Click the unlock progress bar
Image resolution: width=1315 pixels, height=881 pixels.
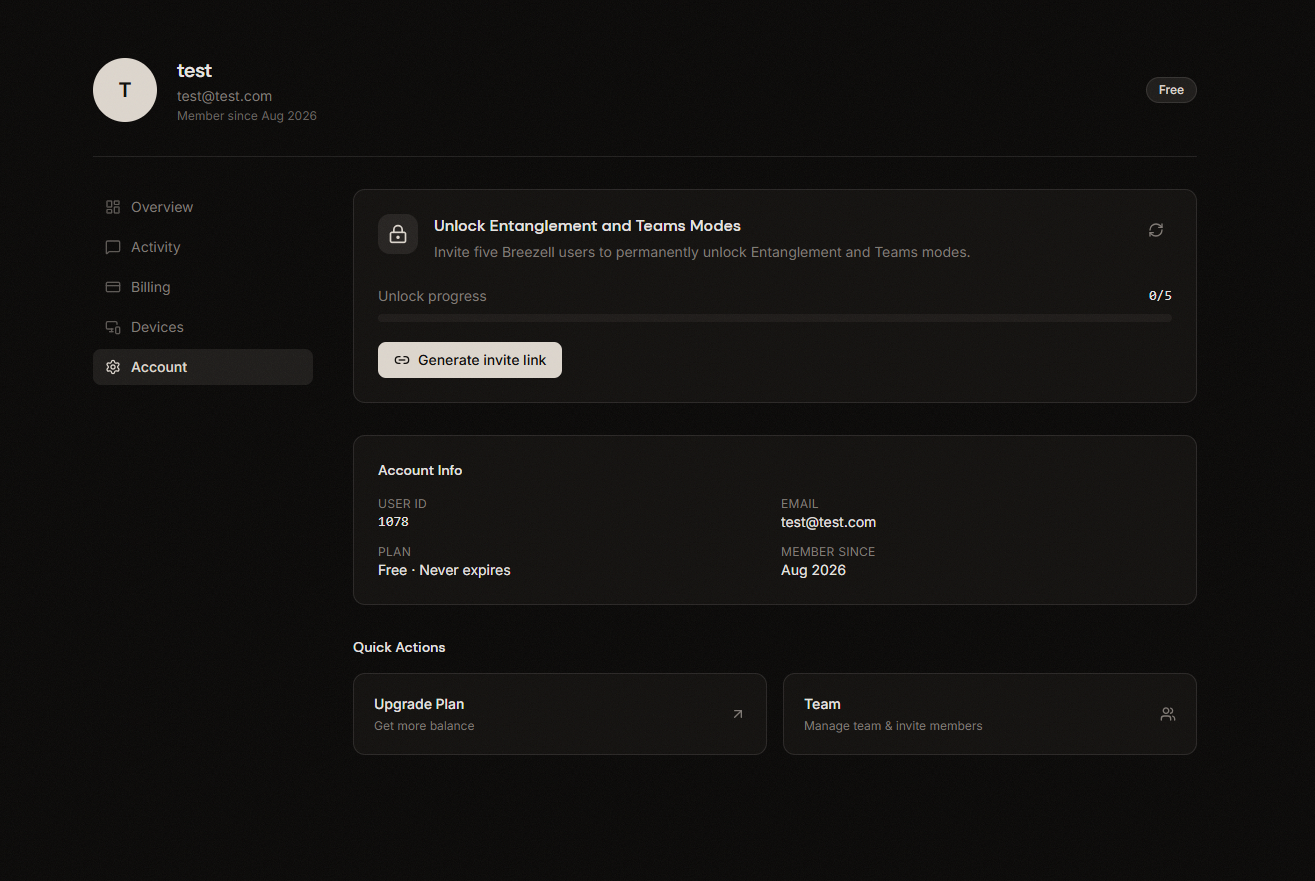tap(775, 318)
